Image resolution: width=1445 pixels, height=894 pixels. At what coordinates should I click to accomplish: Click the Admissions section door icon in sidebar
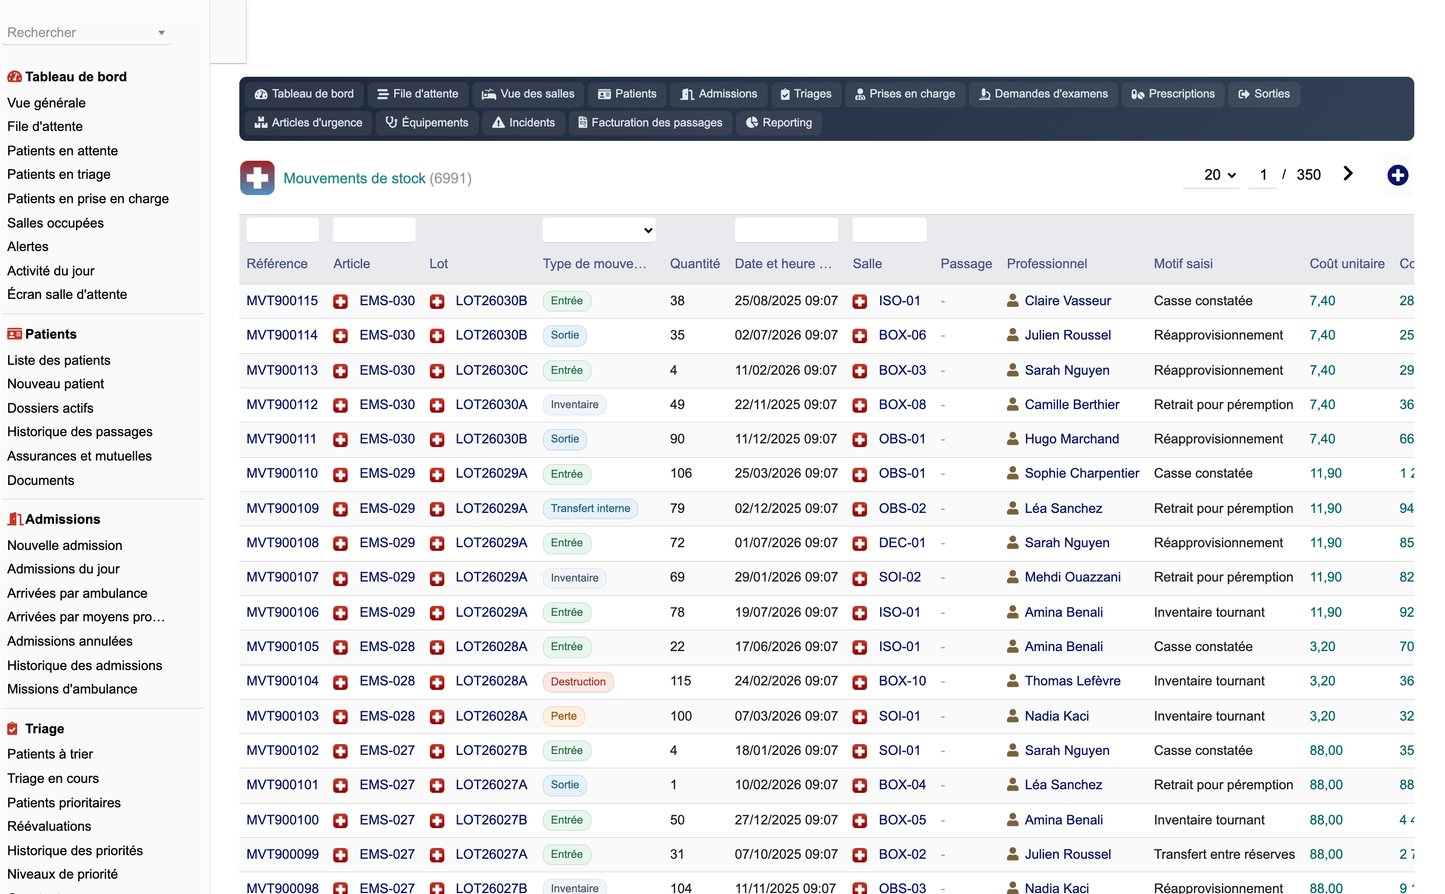pos(14,519)
